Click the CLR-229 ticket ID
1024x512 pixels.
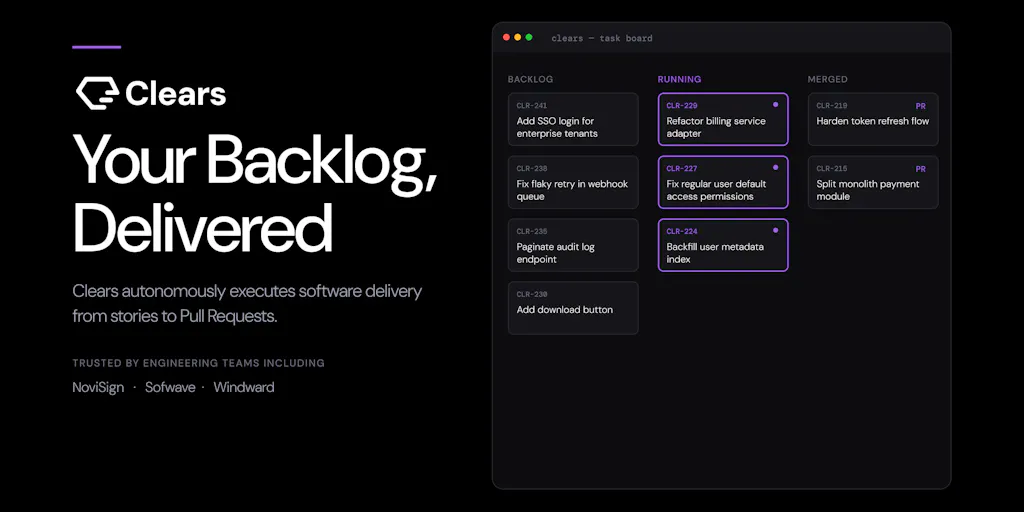(x=682, y=105)
